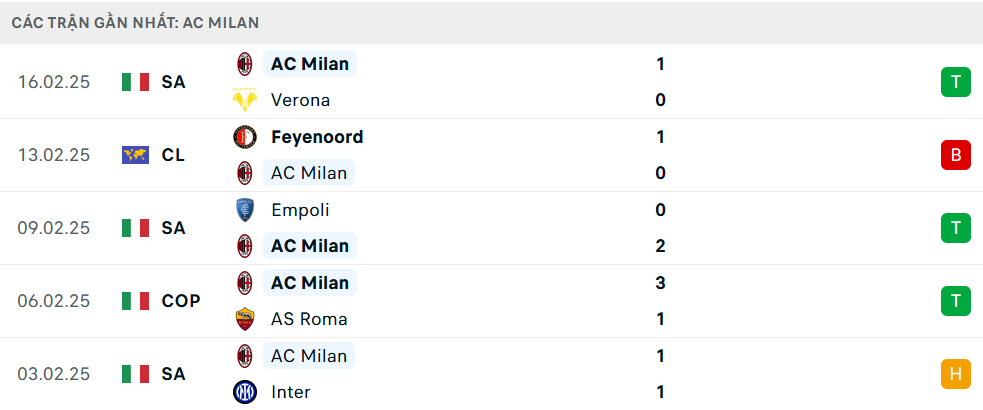Click AC Milan crest in Verona match
Viewport: 983px width, 410px height.
tap(244, 64)
